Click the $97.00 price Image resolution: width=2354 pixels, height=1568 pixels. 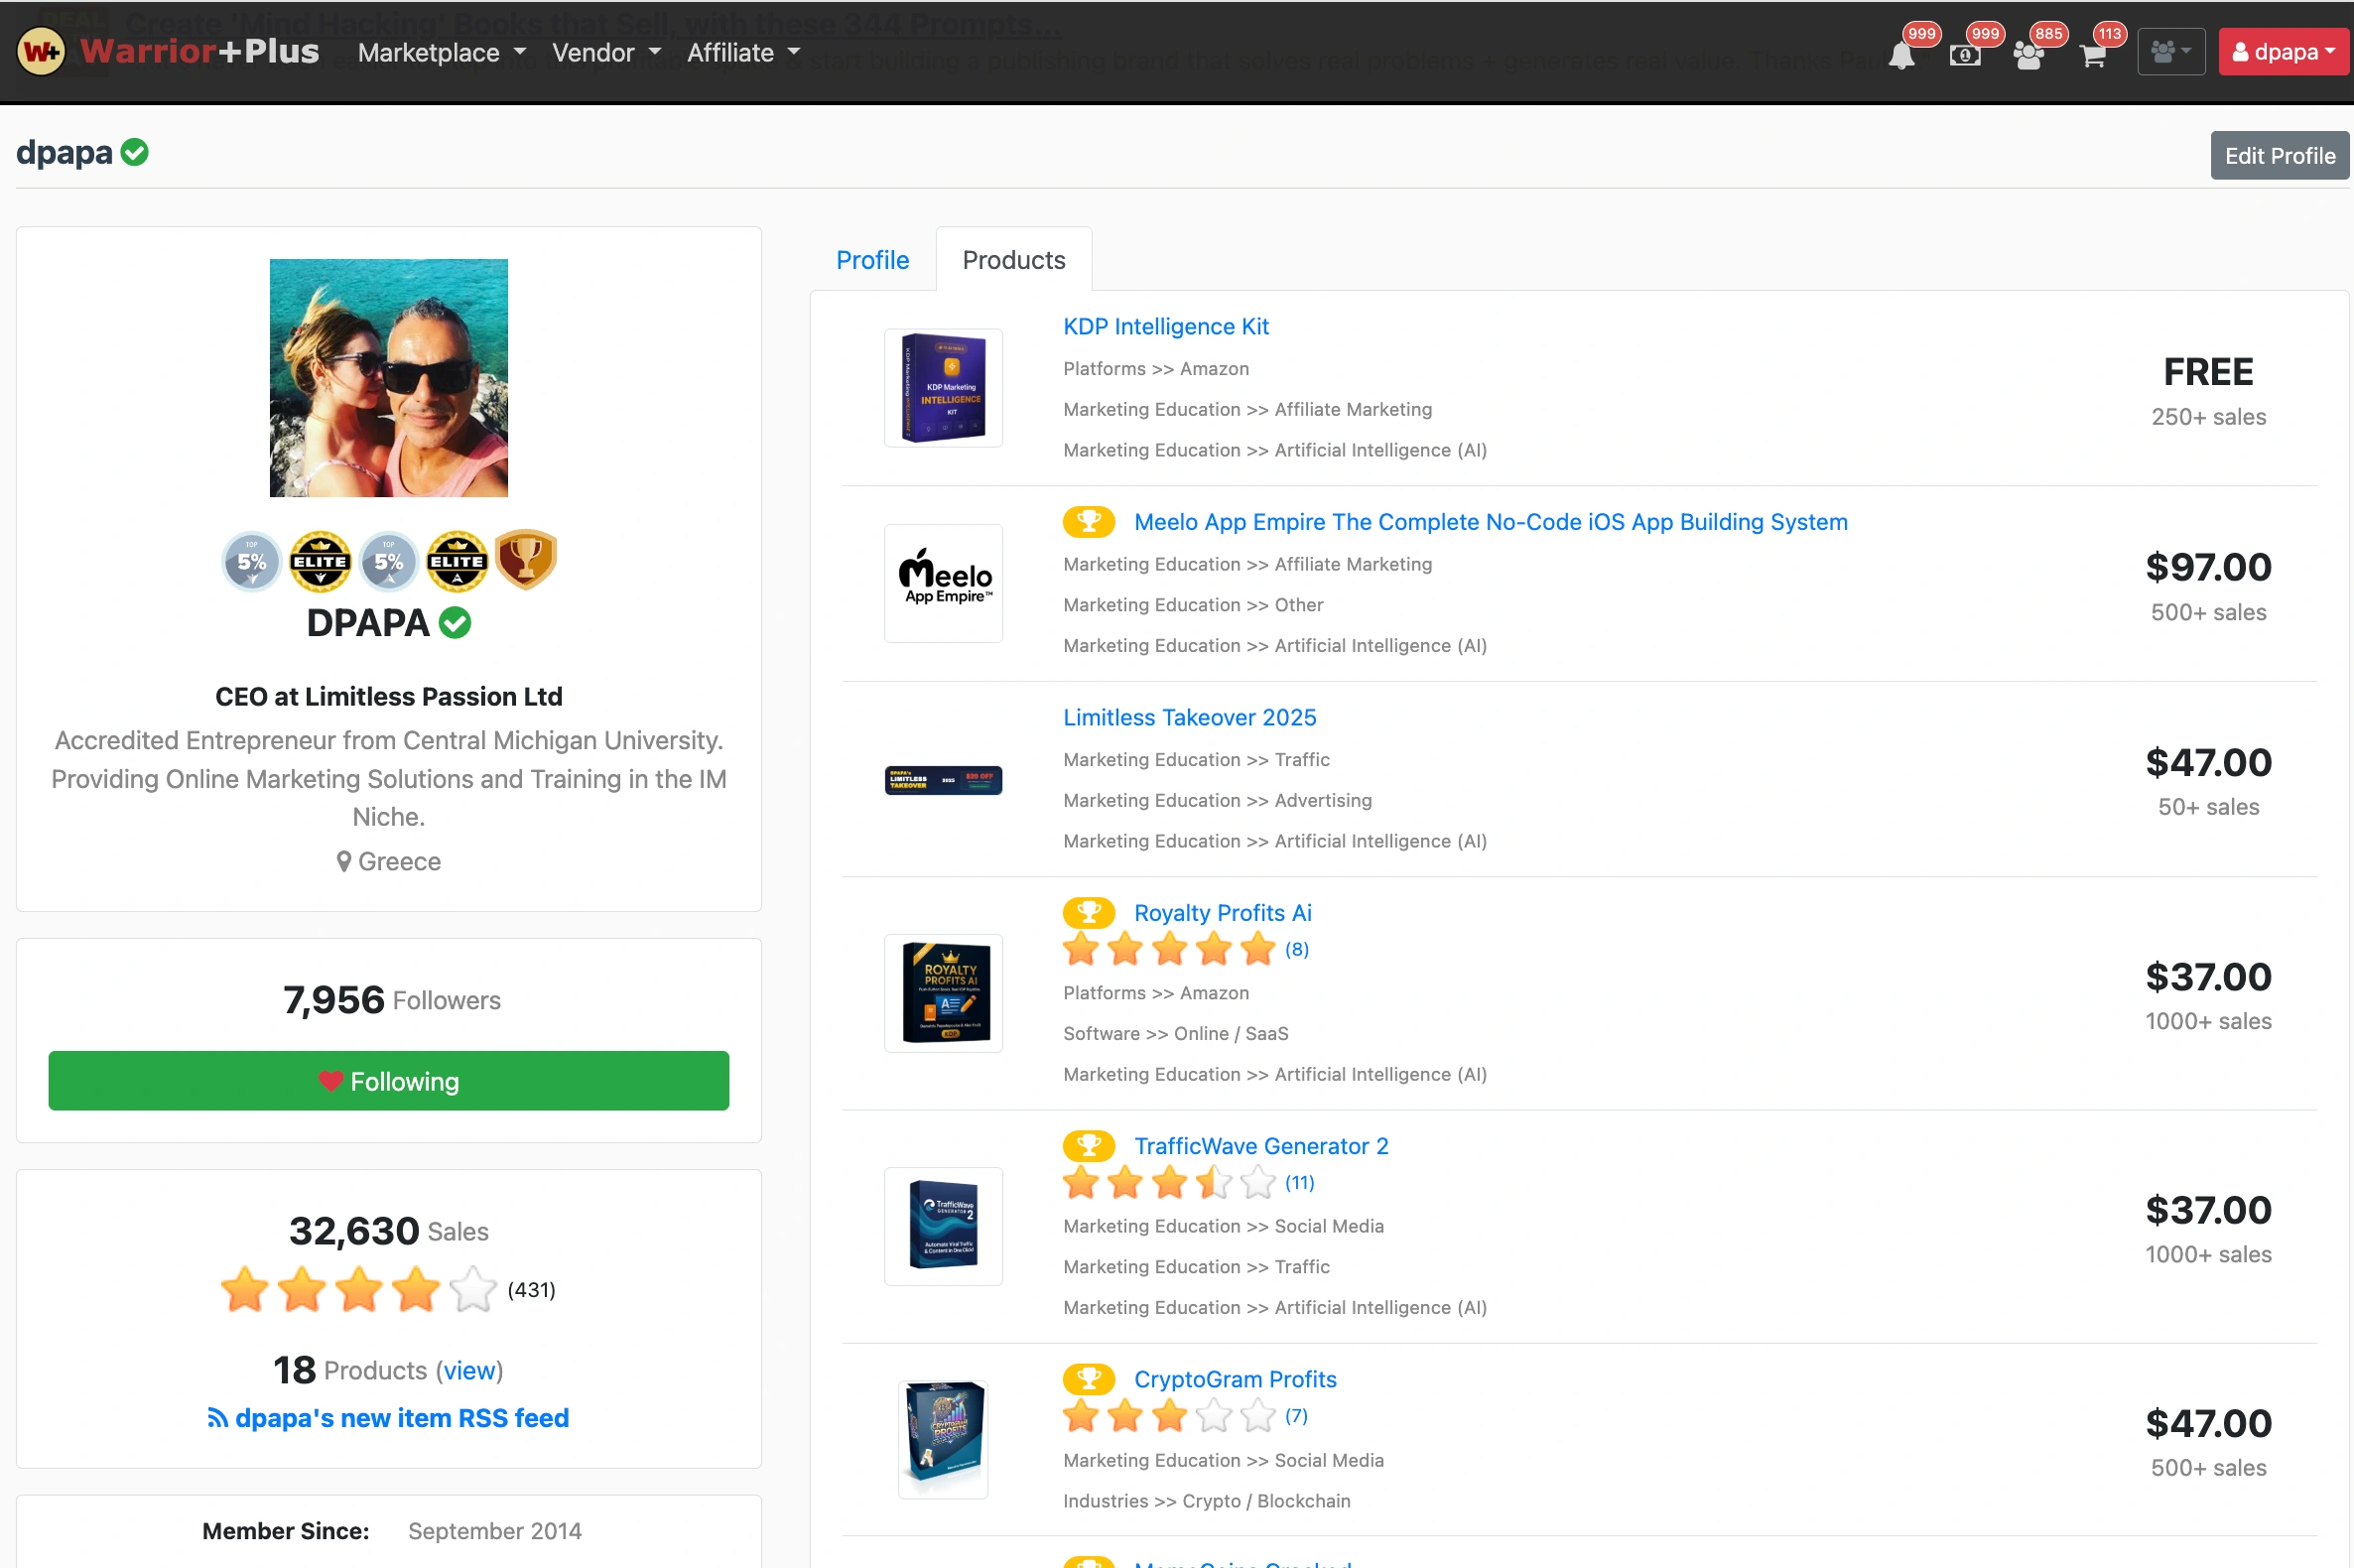point(2208,567)
